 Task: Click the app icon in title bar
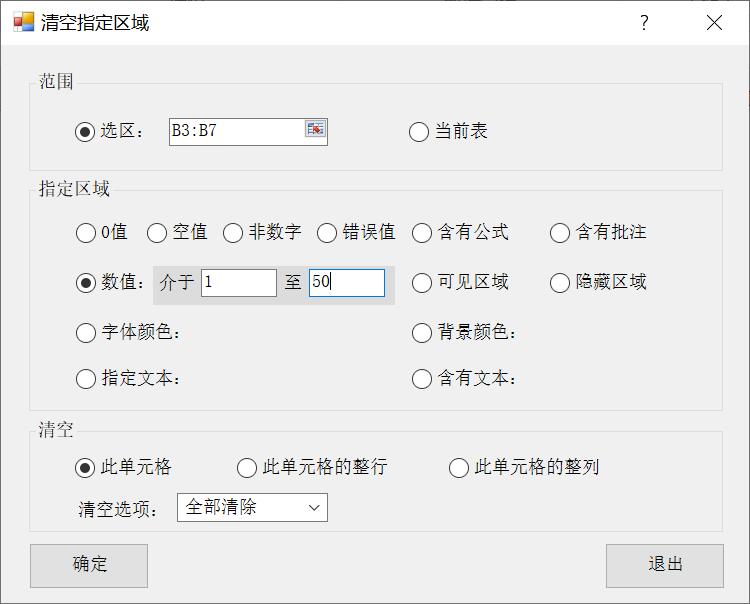pos(23,22)
